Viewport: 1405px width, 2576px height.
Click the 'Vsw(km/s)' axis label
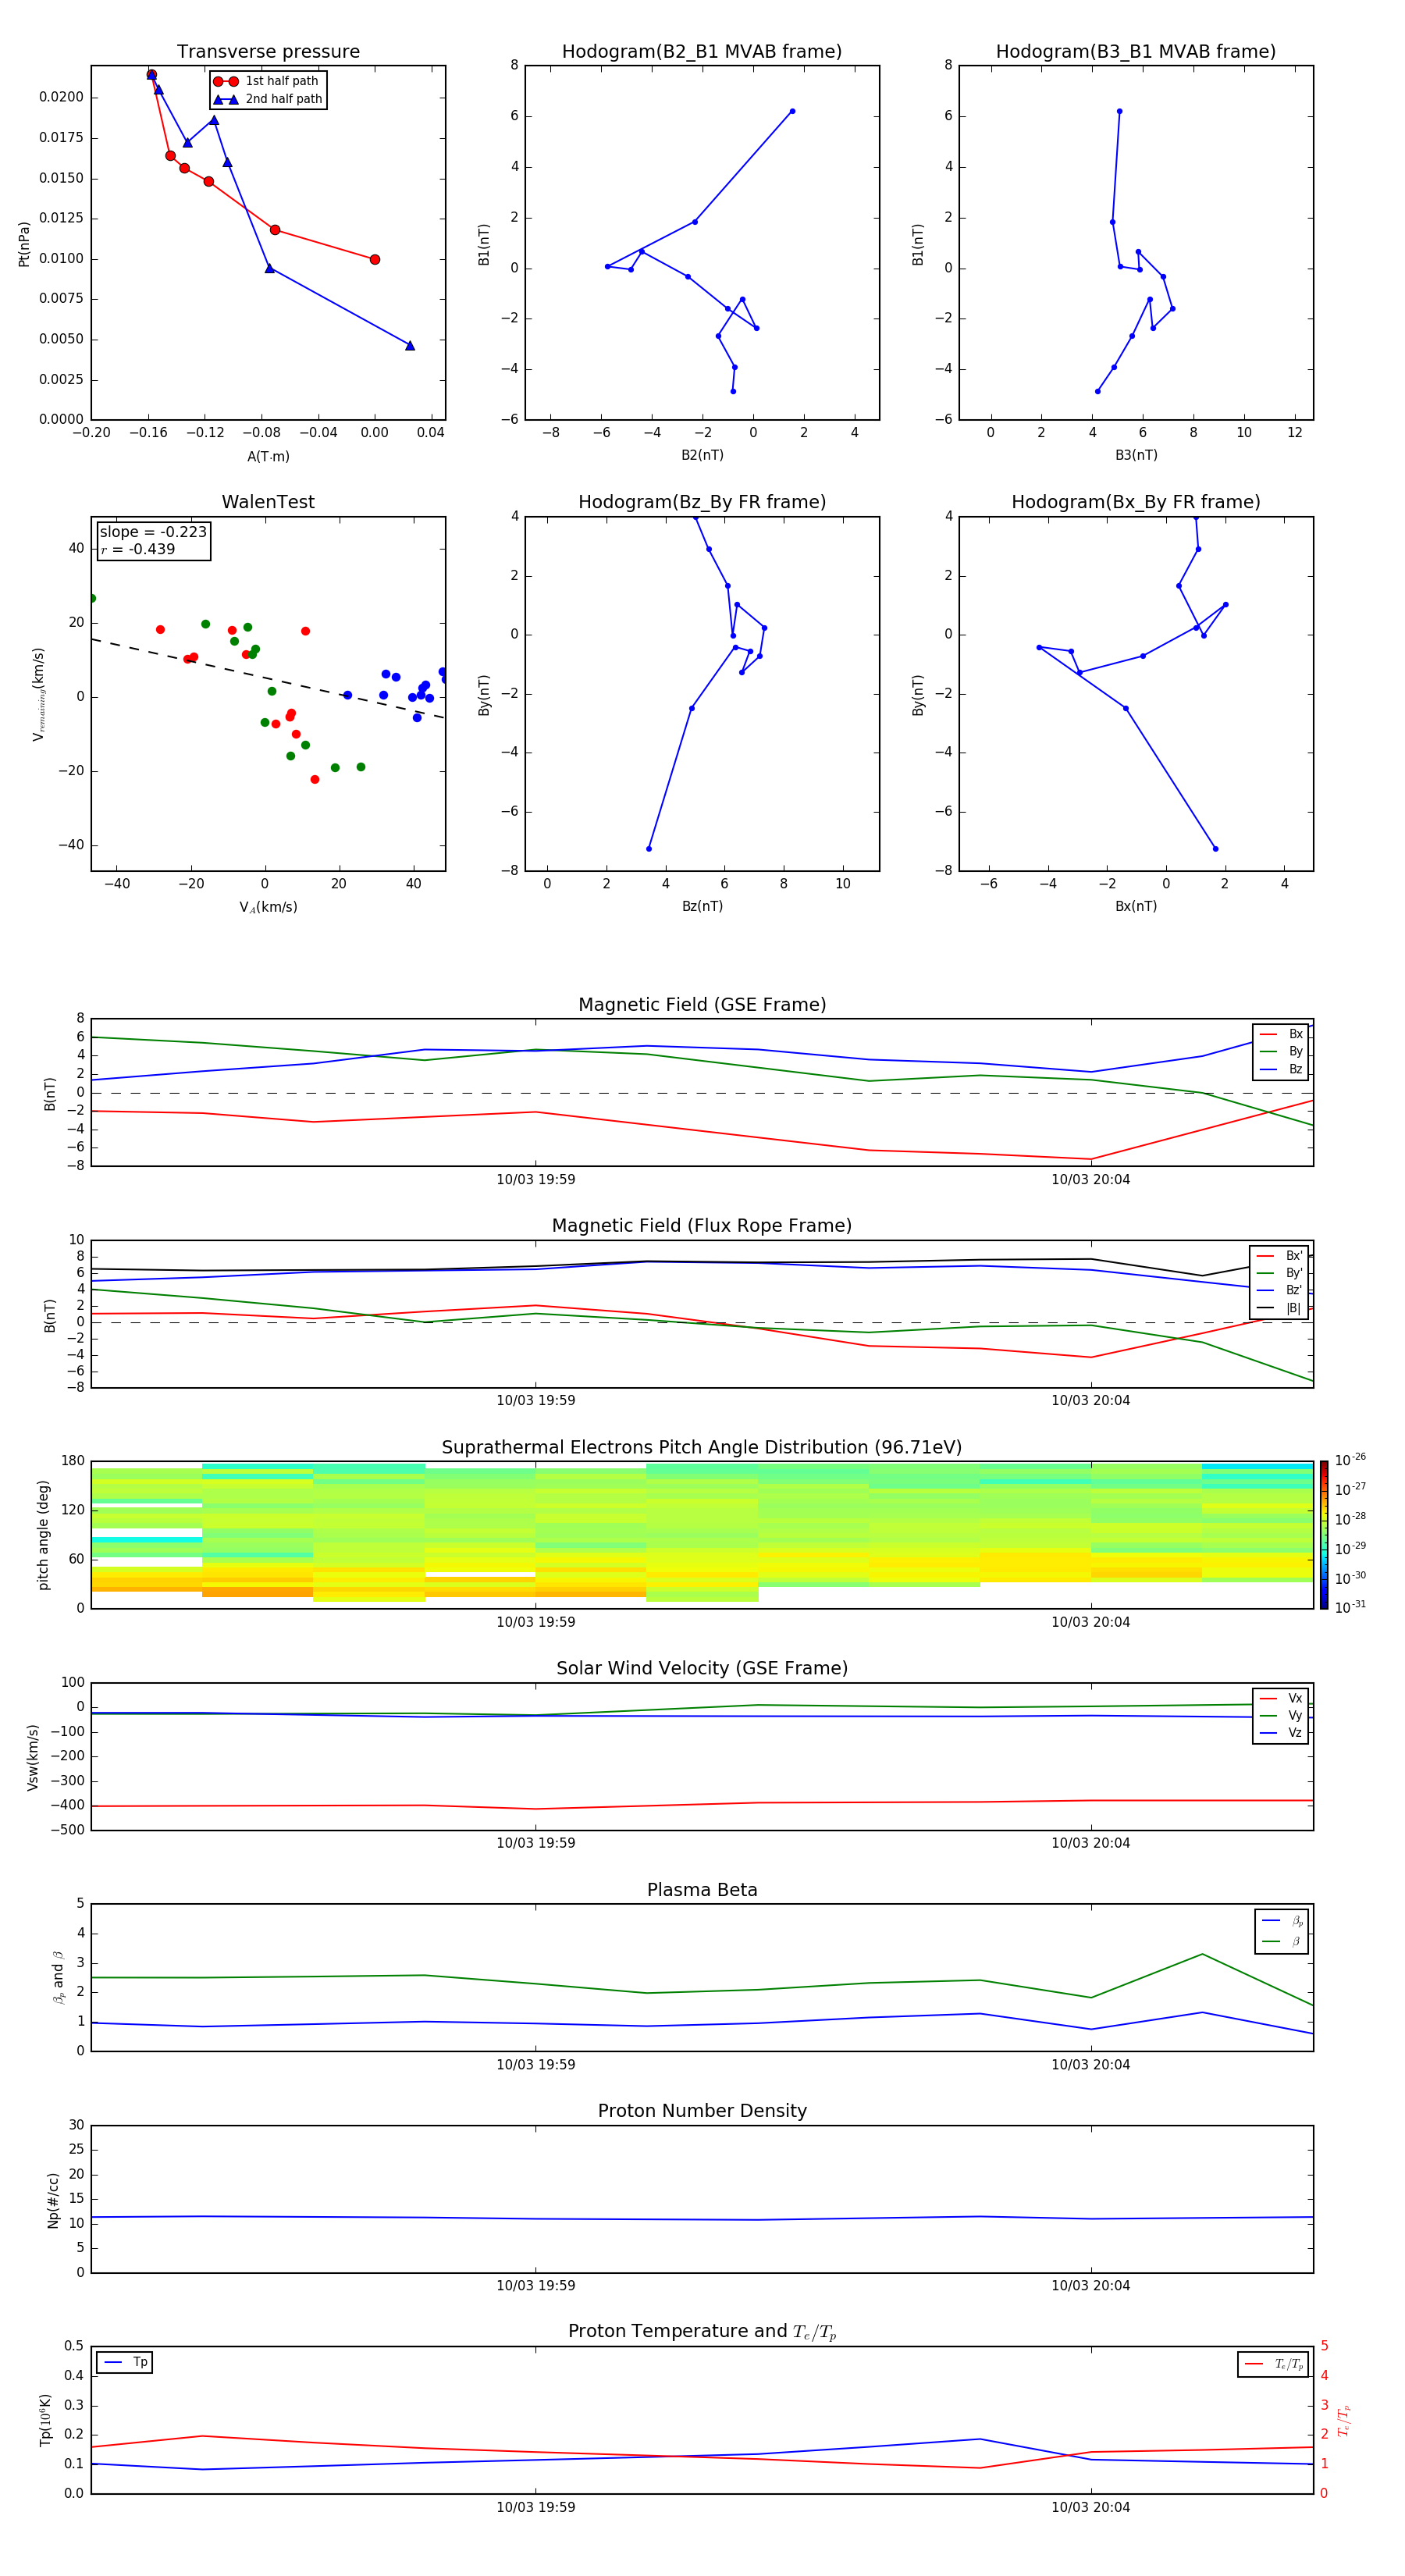point(33,1757)
